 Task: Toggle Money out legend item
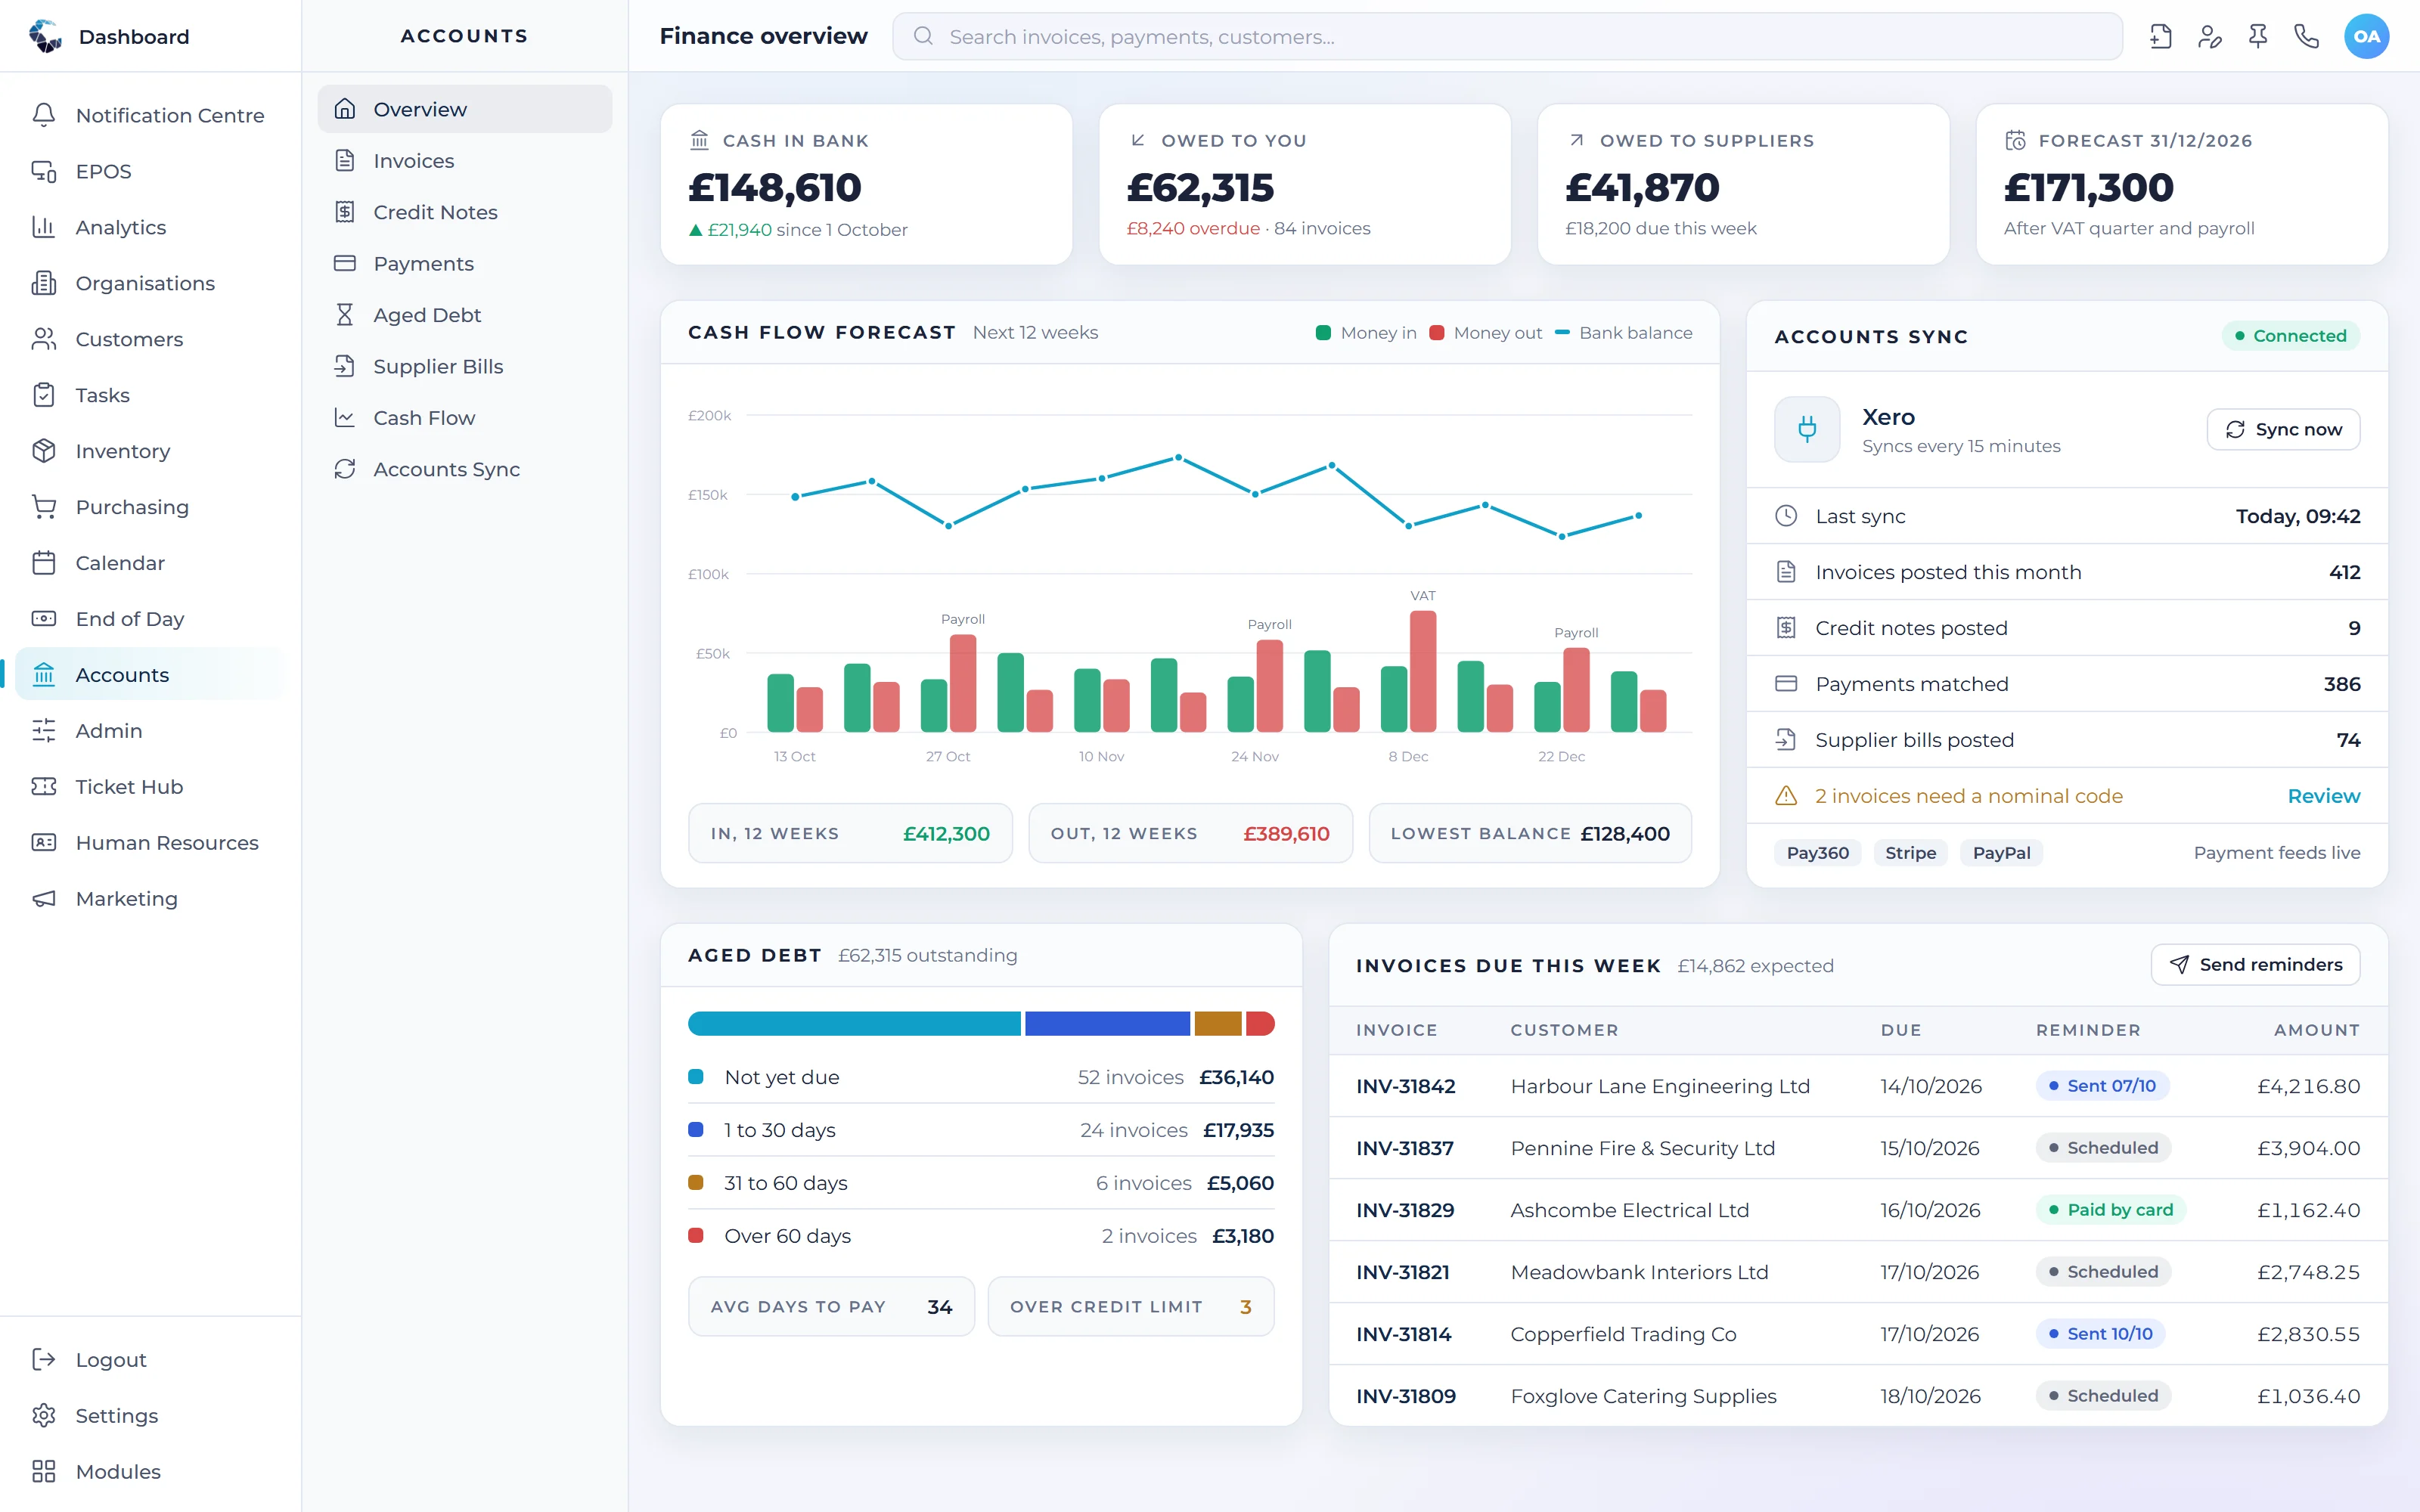1486,333
